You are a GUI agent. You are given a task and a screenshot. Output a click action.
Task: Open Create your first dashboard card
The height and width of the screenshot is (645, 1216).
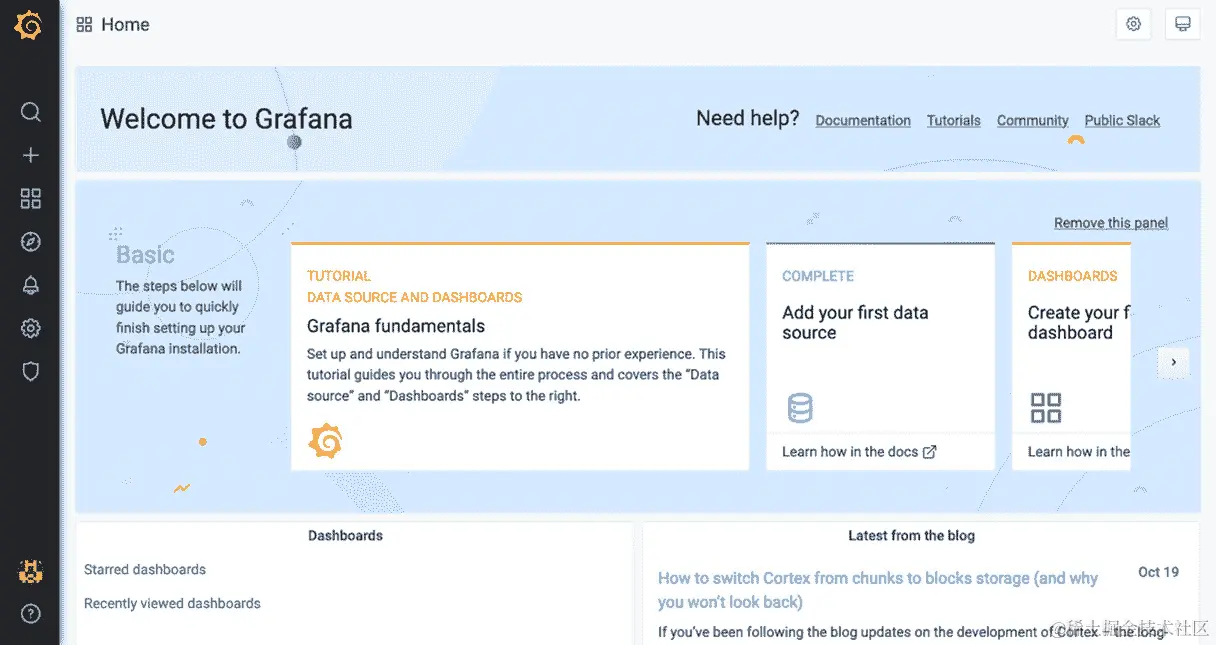click(1071, 356)
